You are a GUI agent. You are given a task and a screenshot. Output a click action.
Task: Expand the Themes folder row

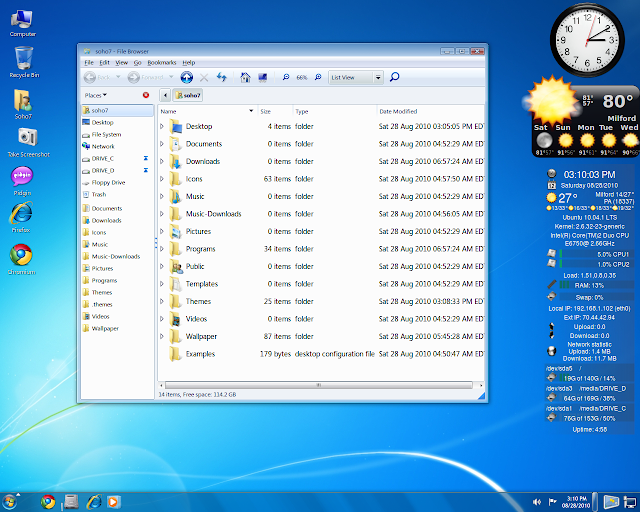pyautogui.click(x=162, y=301)
